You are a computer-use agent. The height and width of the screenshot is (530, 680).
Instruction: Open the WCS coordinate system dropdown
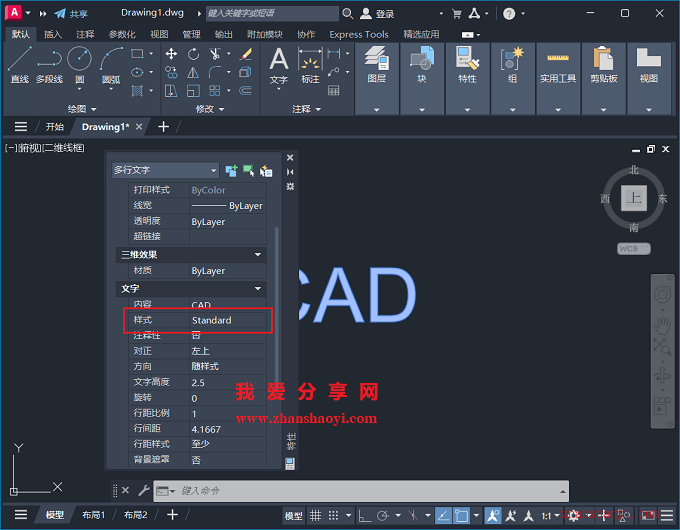pos(634,249)
